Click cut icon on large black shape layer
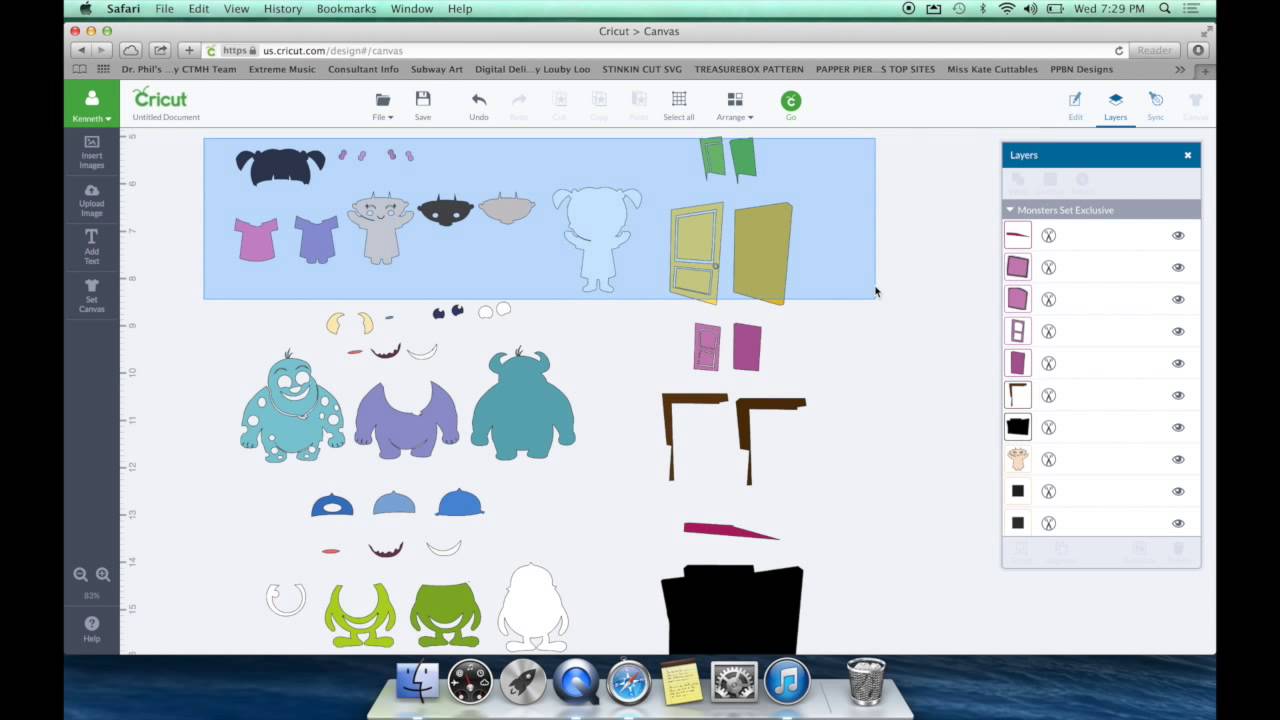Viewport: 1280px width, 720px height. pyautogui.click(x=1048, y=428)
